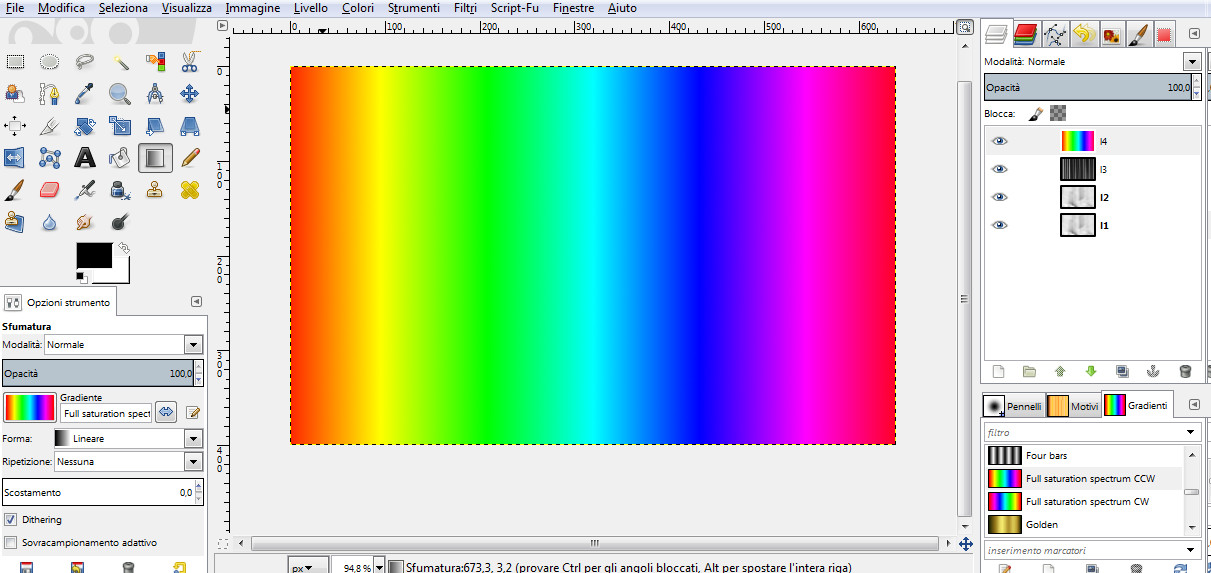The width and height of the screenshot is (1211, 573).
Task: Create a new layer button
Action: click(998, 372)
